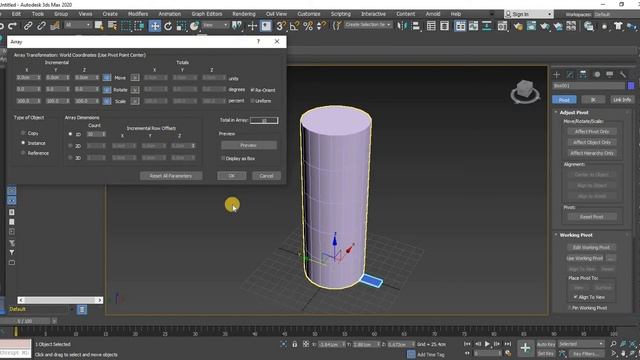
Task: Open the Create tab plus icon
Action: click(x=556, y=75)
